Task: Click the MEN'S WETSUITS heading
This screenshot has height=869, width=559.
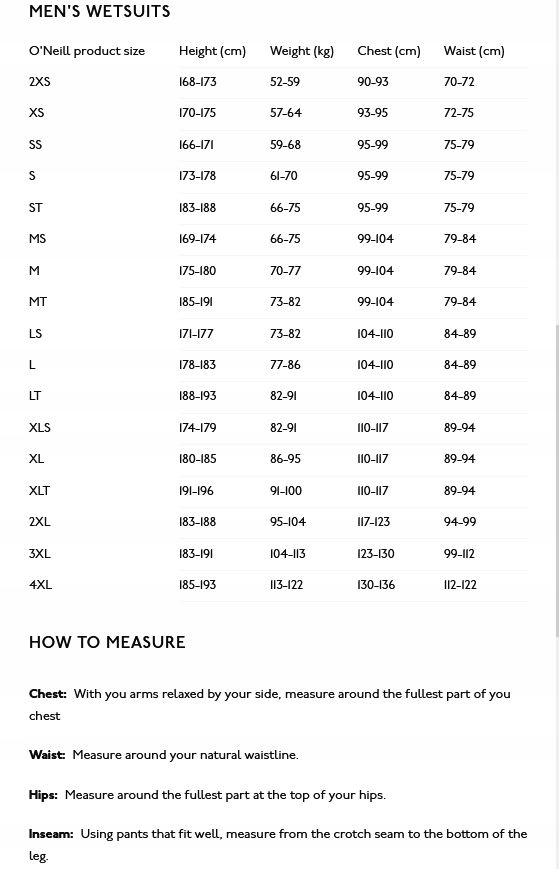Action: (x=100, y=11)
